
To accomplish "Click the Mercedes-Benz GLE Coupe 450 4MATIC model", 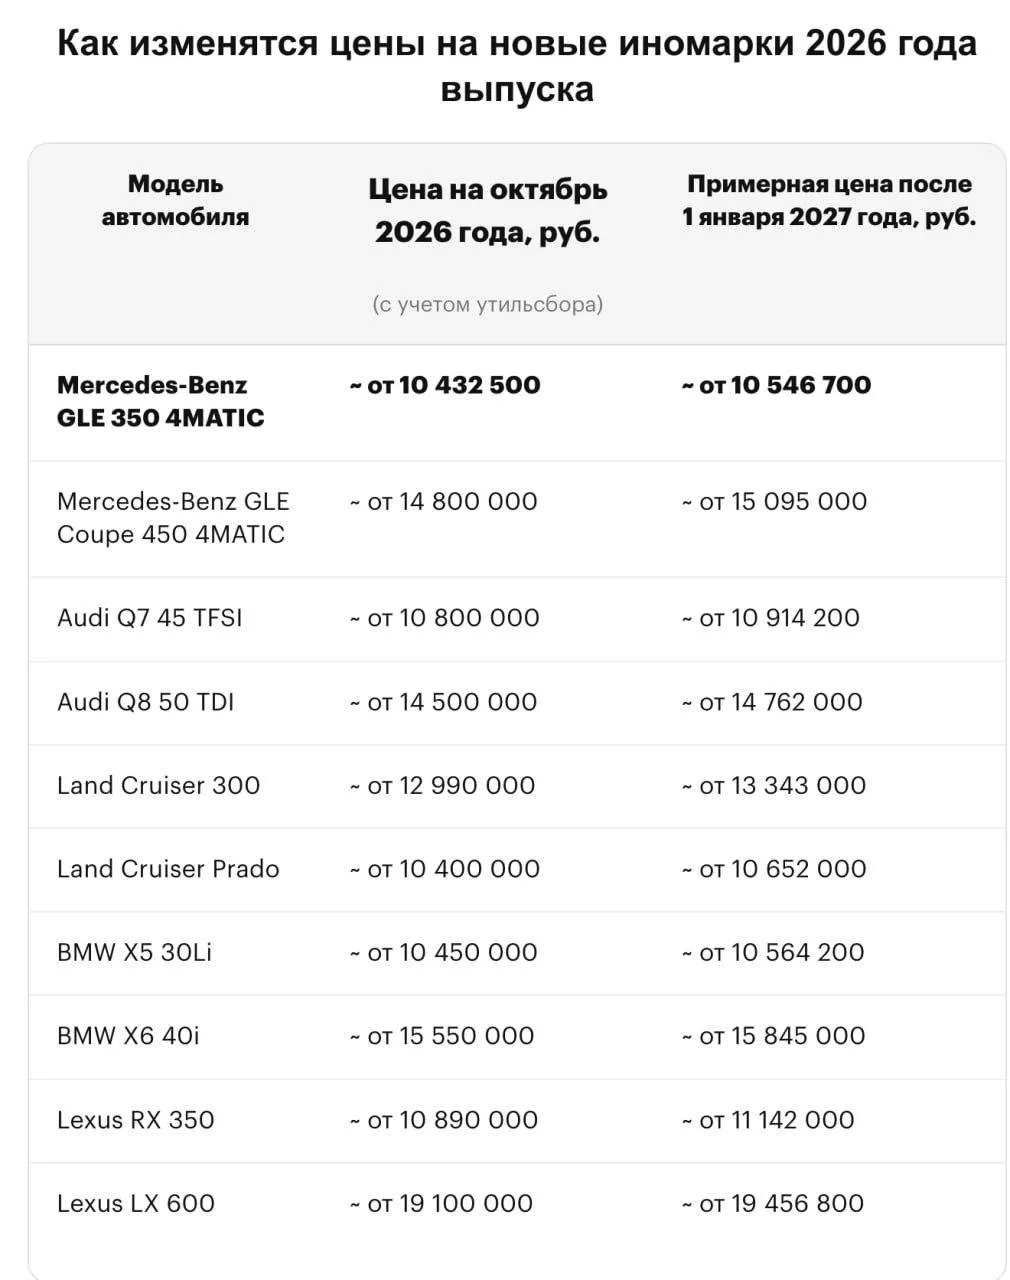I will coord(173,518).
